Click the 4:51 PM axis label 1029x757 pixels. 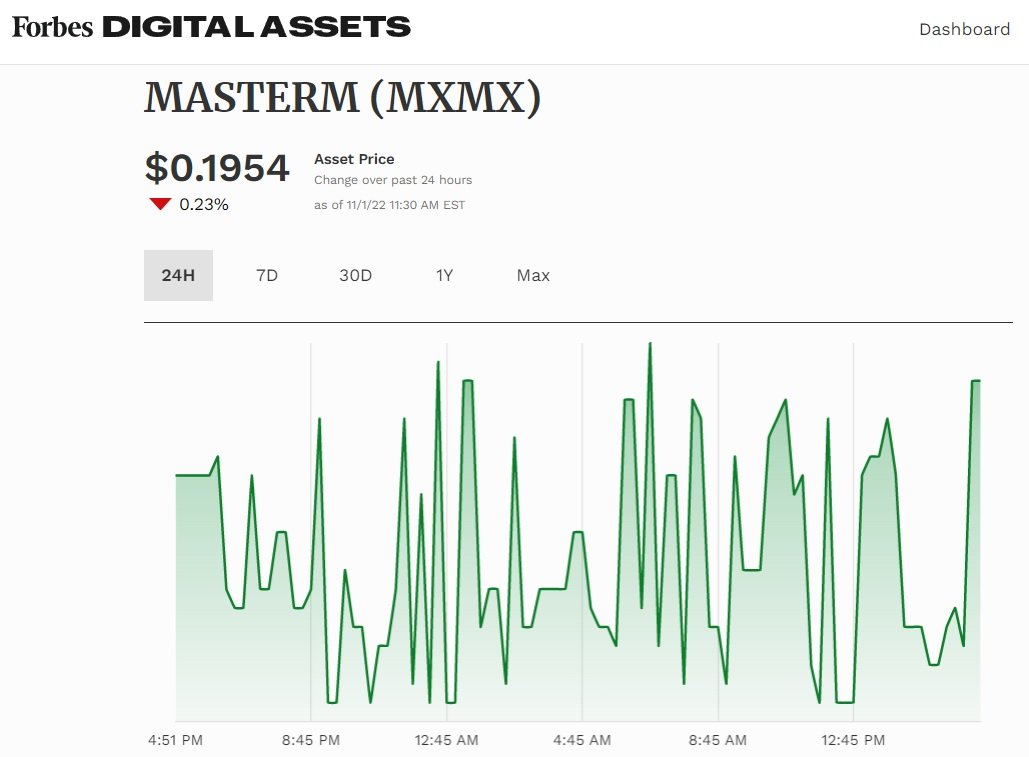(x=175, y=740)
